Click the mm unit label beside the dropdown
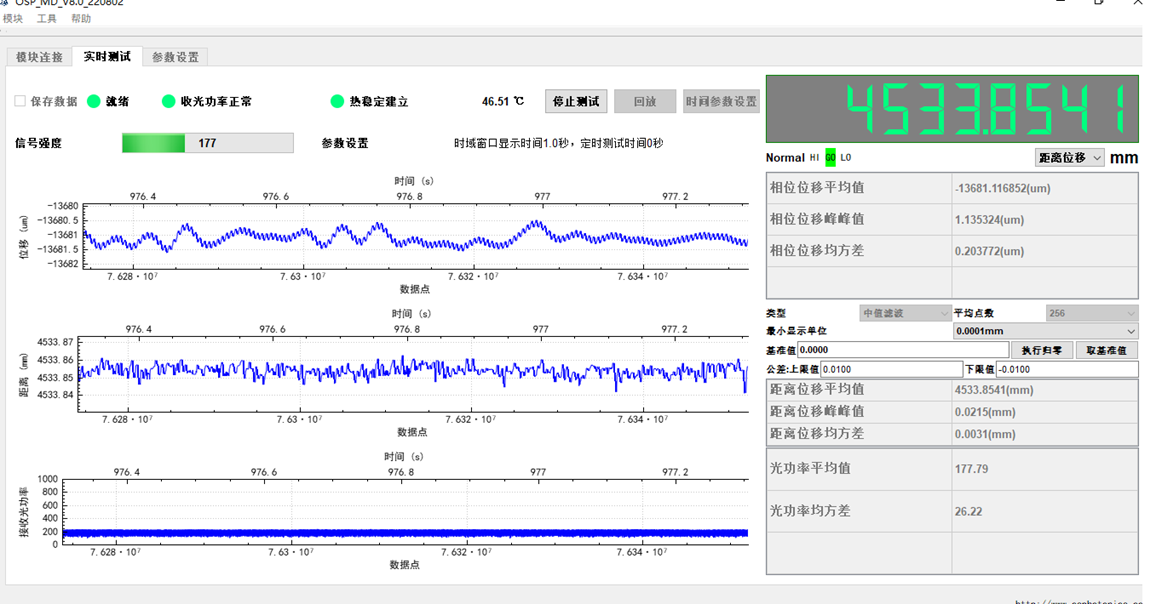Screen dimensions: 1156x604 point(1124,158)
